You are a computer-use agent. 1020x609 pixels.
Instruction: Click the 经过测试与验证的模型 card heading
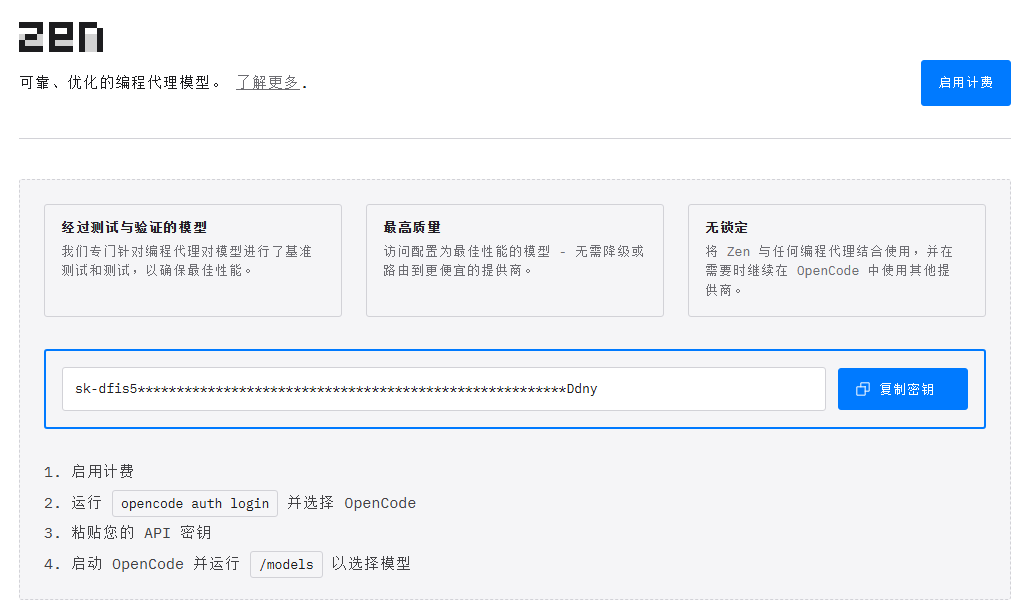(134, 228)
